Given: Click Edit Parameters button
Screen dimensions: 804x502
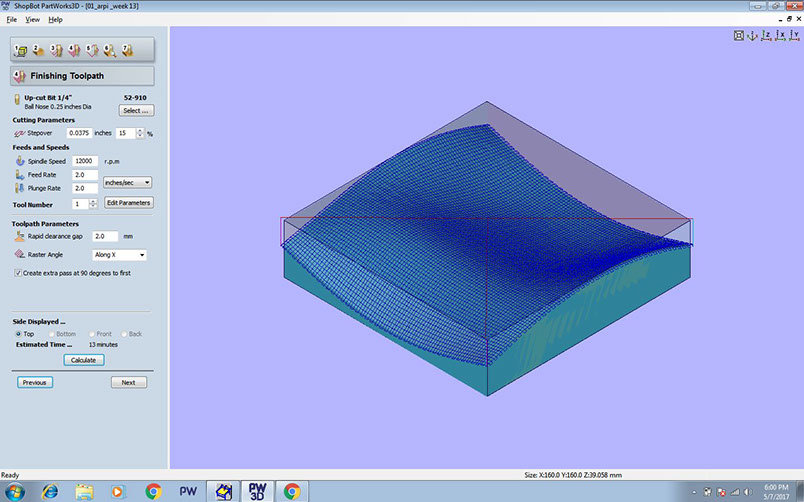Looking at the screenshot, I should coord(129,203).
